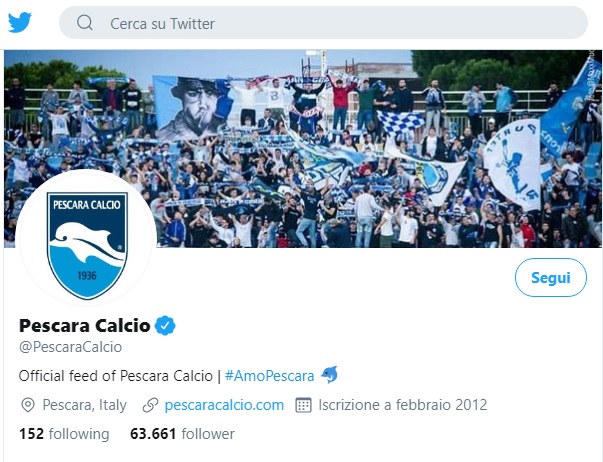Click the location pin icon

point(28,405)
